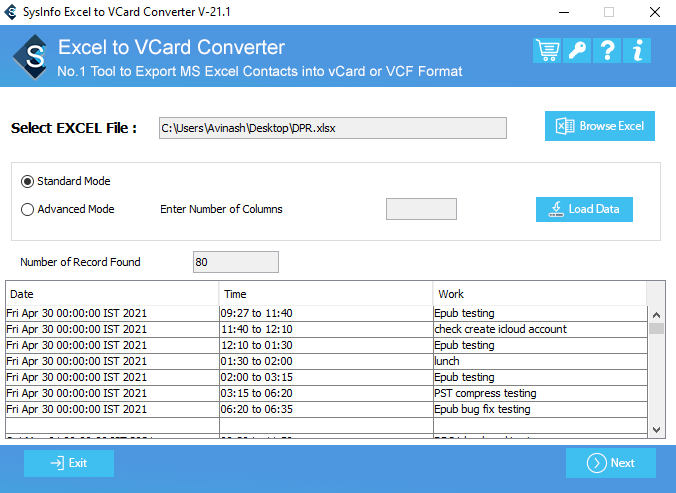
Task: Select Advanced Mode radio button
Action: click(x=27, y=209)
